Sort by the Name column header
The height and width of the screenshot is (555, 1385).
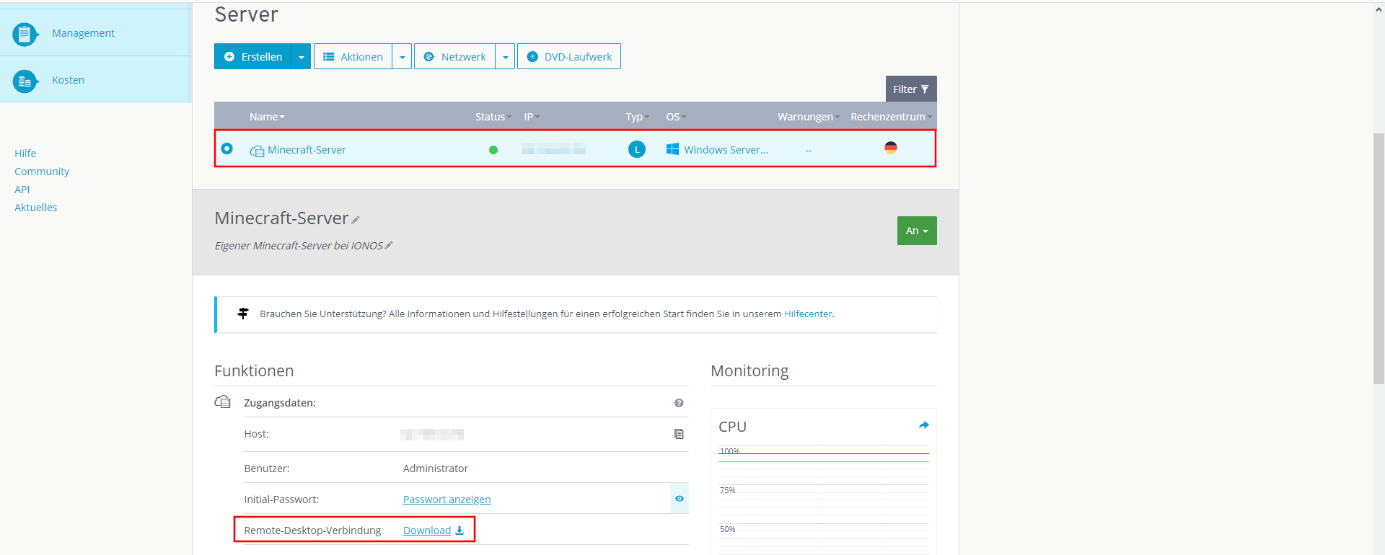pyautogui.click(x=267, y=117)
